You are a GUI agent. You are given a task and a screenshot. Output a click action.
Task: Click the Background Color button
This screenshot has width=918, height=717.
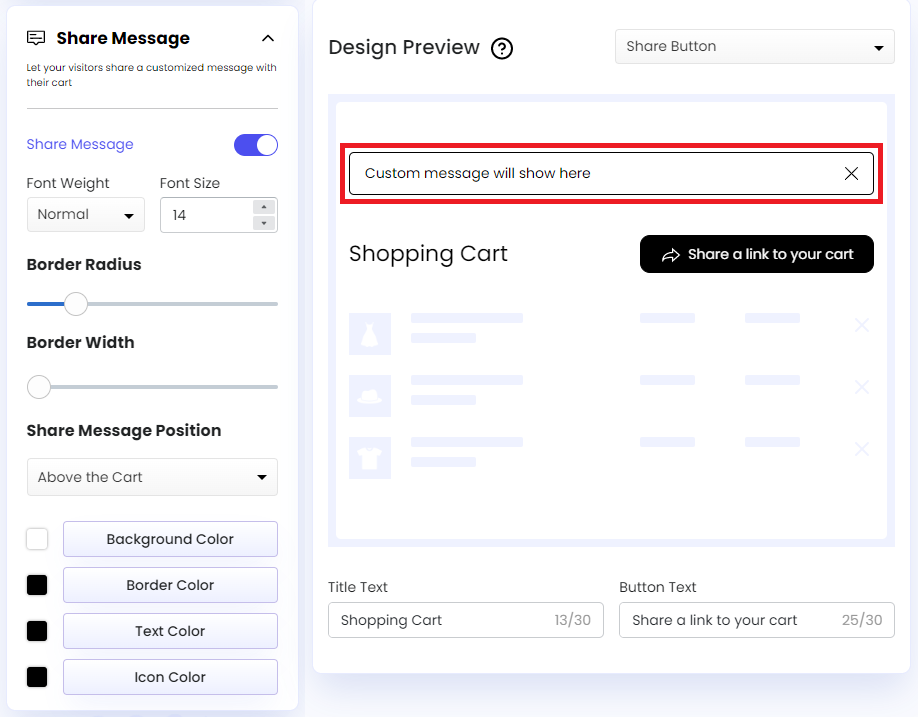click(170, 539)
